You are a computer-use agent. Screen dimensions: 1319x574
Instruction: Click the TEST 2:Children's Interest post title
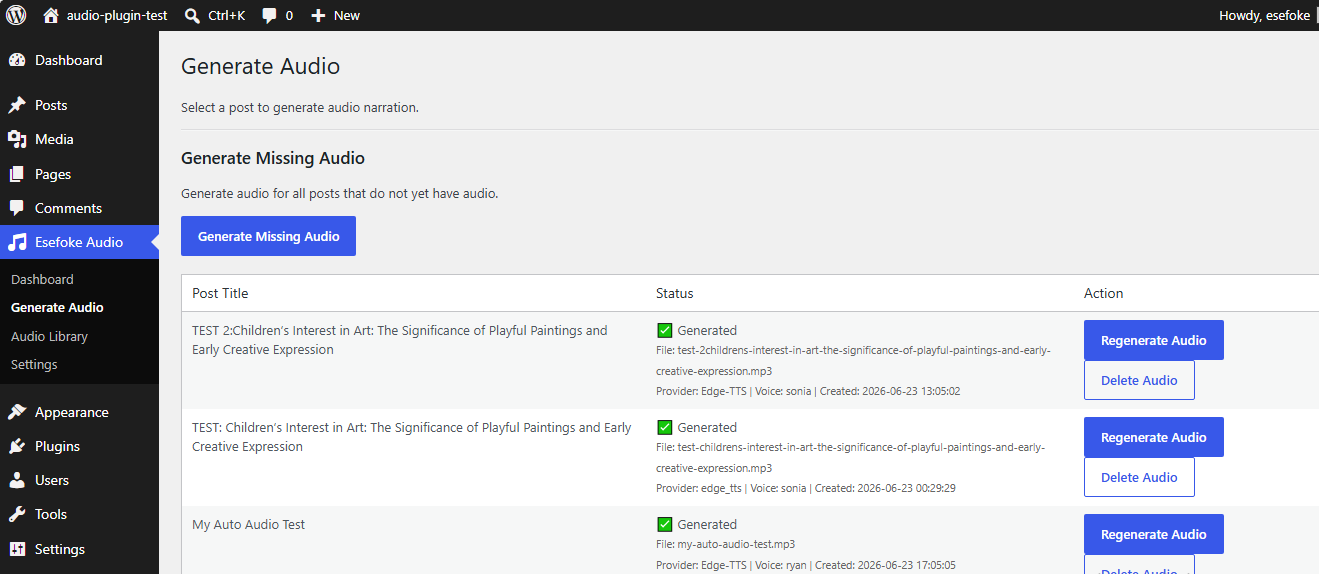pos(400,340)
